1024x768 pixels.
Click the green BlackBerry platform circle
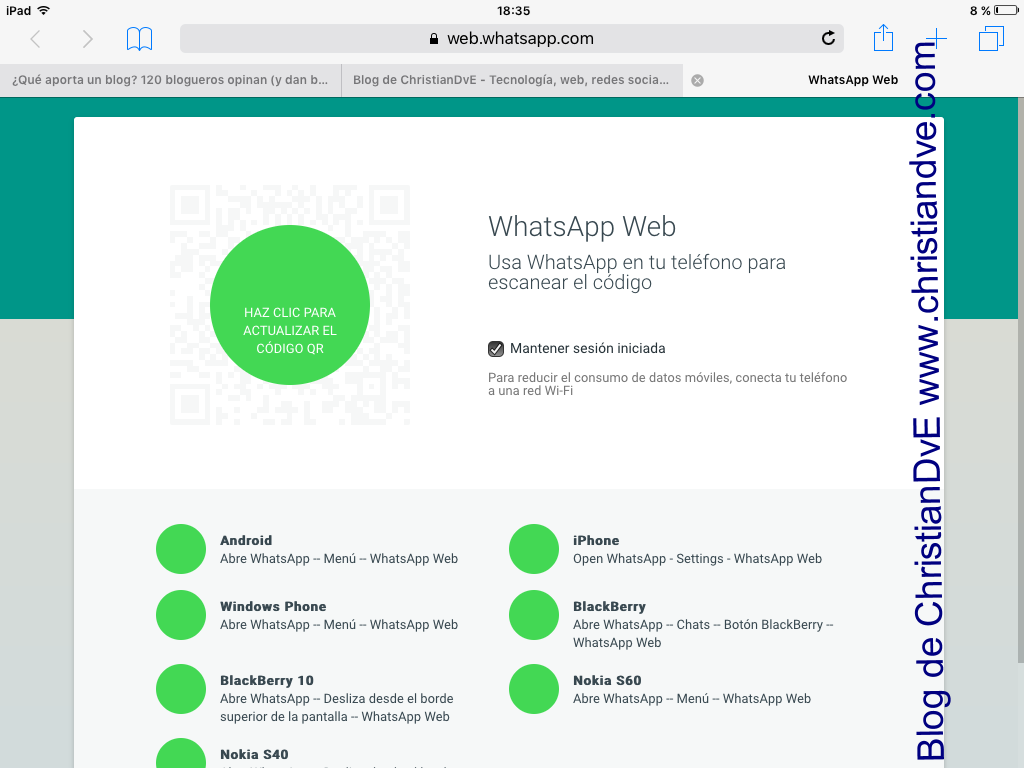(534, 615)
